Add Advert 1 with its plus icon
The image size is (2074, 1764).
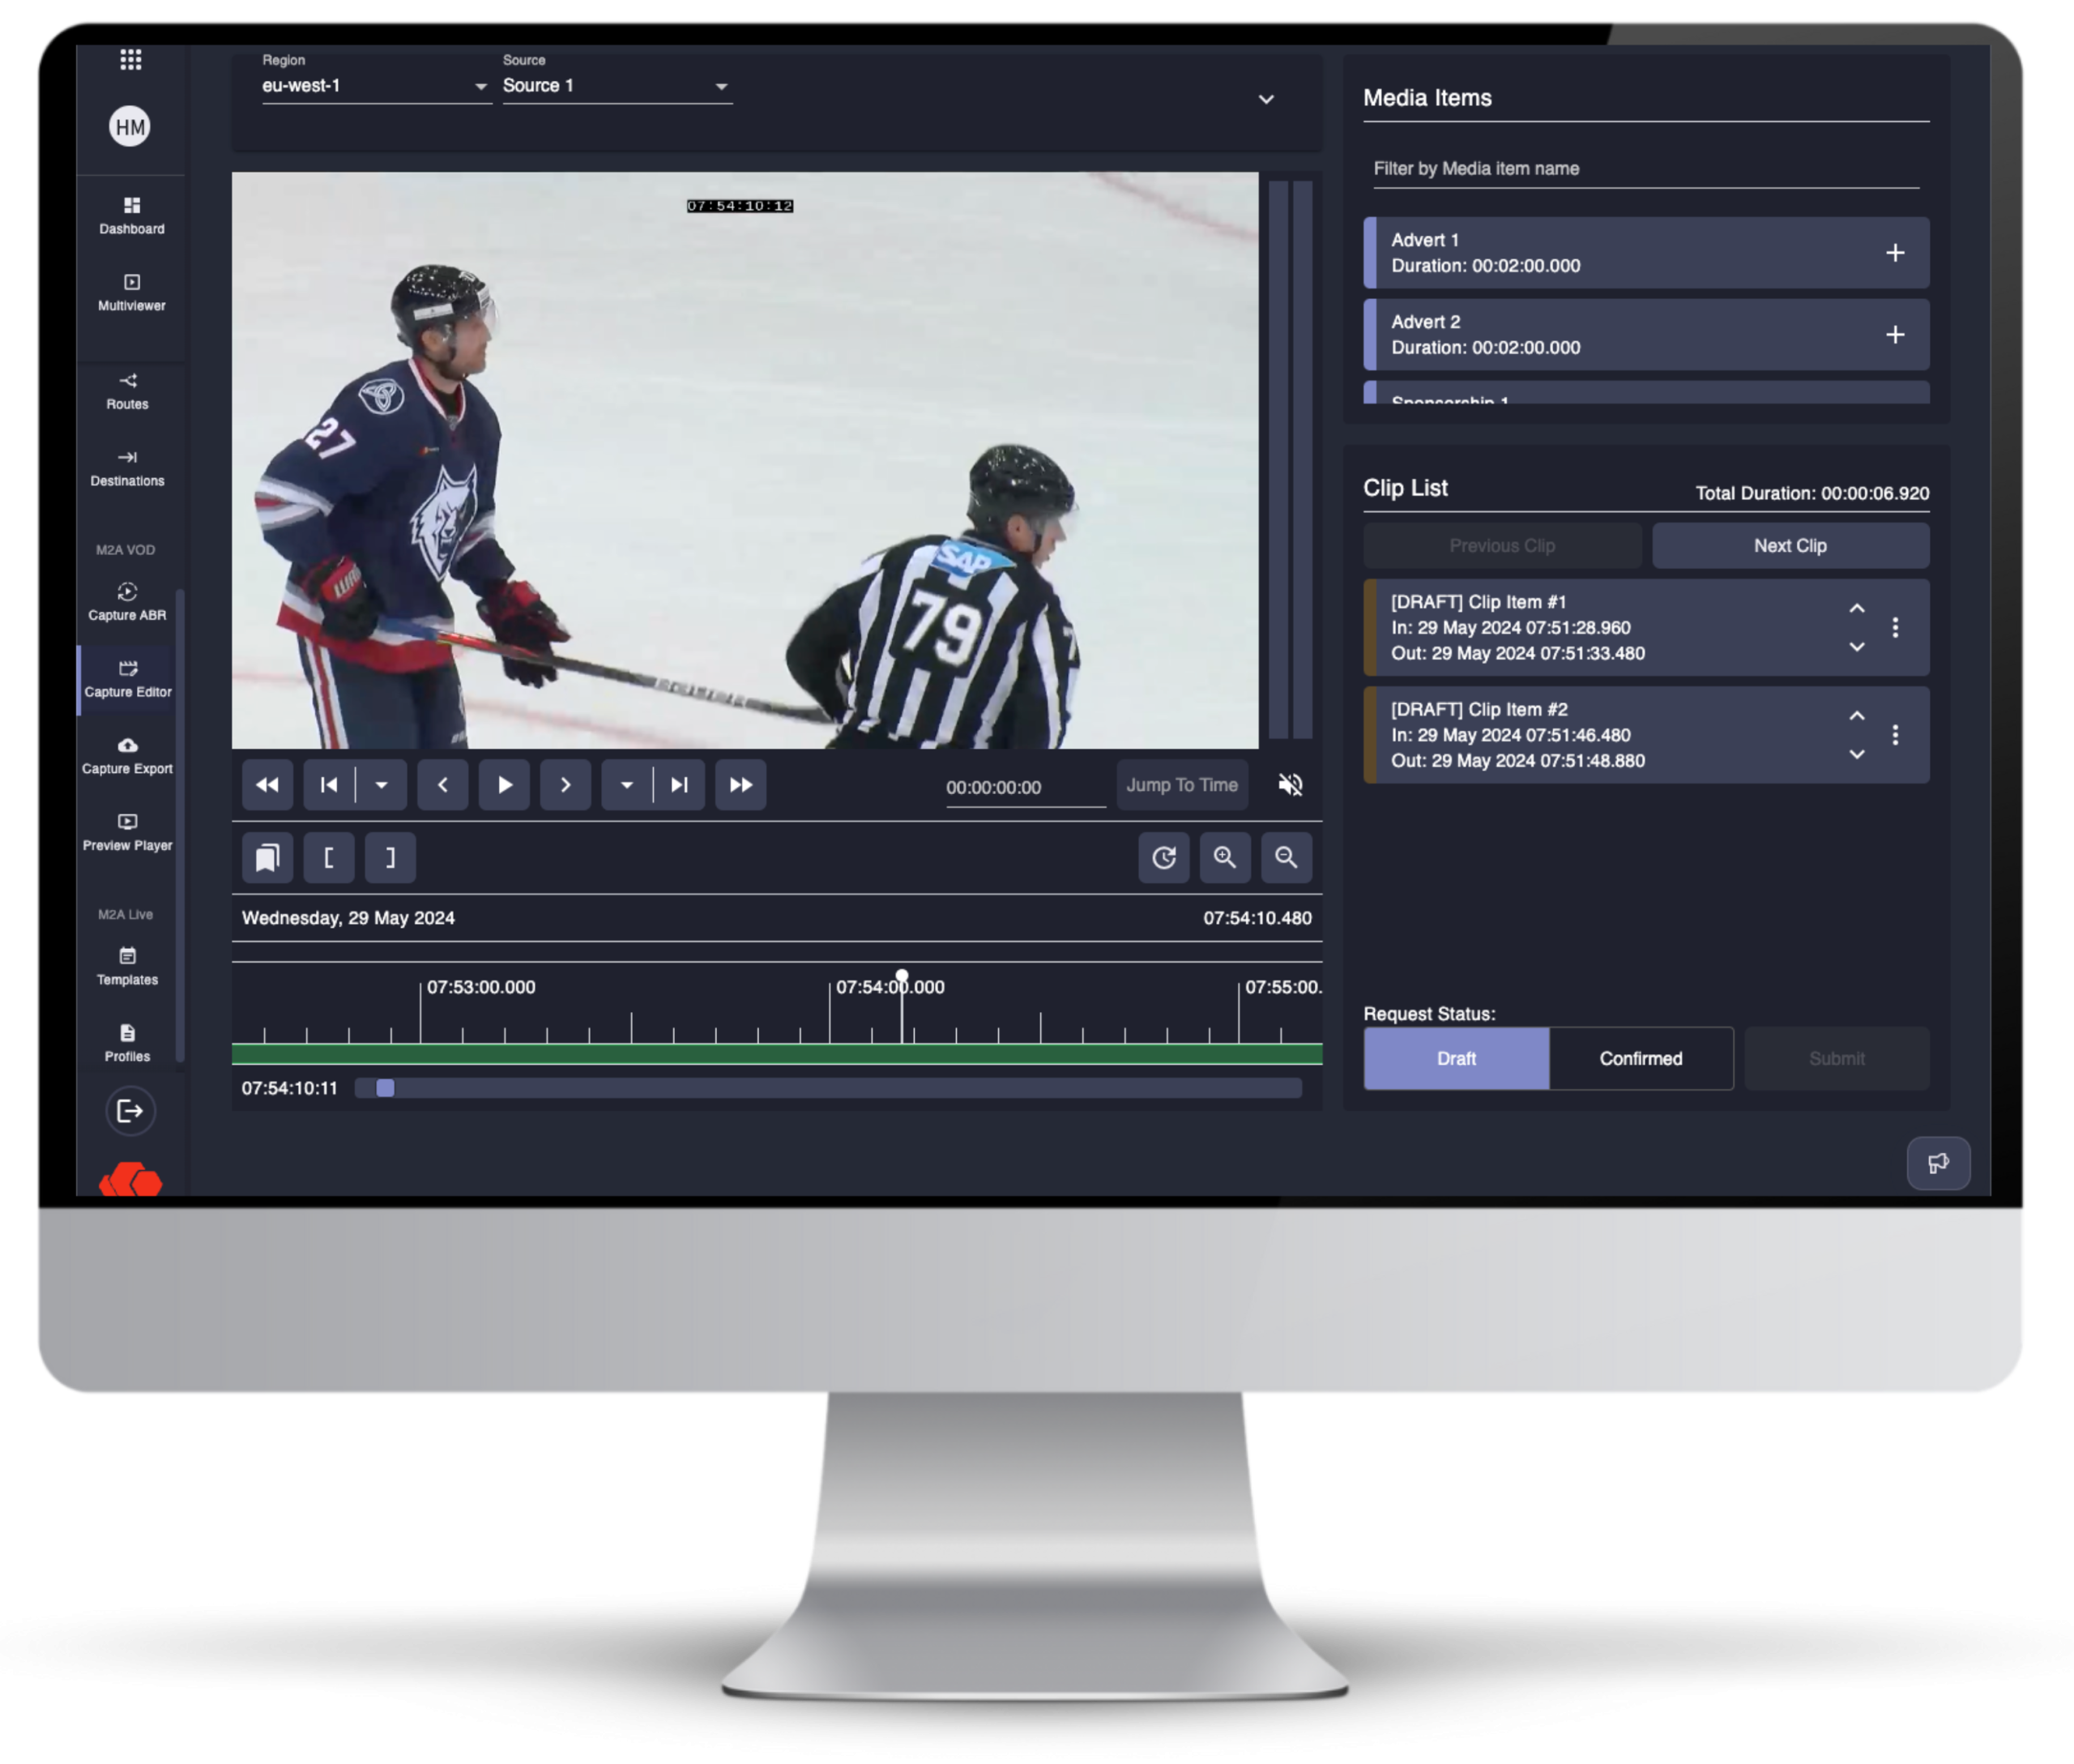[1894, 253]
